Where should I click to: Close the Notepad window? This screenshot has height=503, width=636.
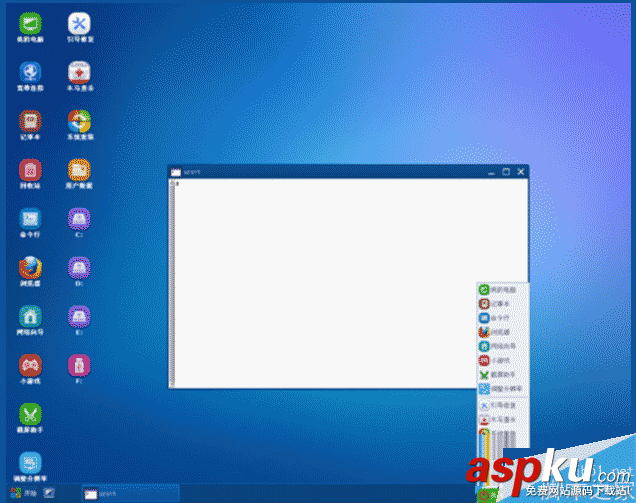521,172
